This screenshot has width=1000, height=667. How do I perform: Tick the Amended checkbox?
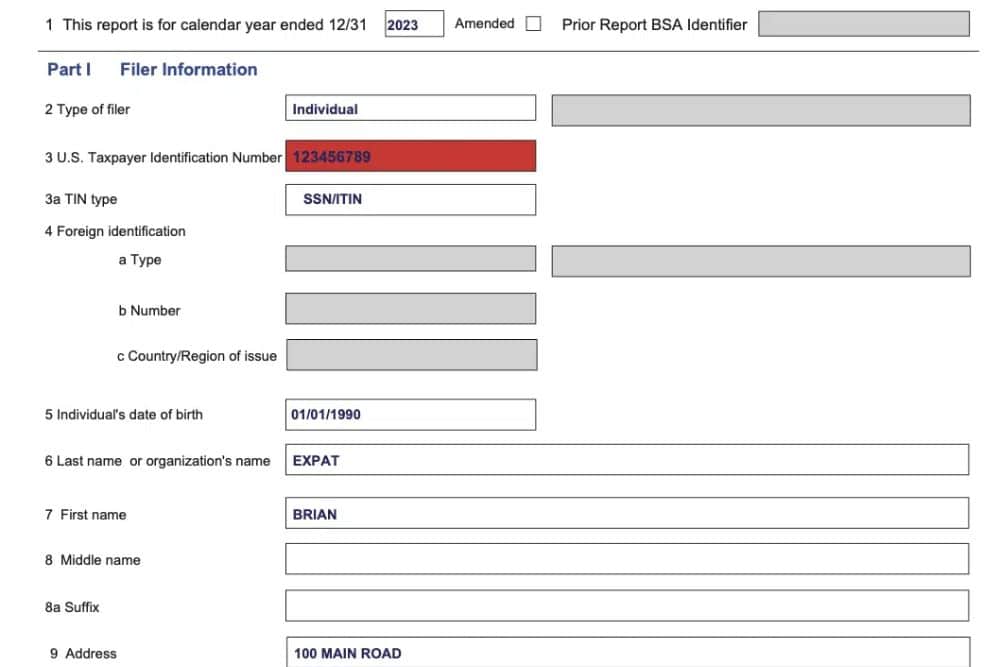pyautogui.click(x=534, y=24)
